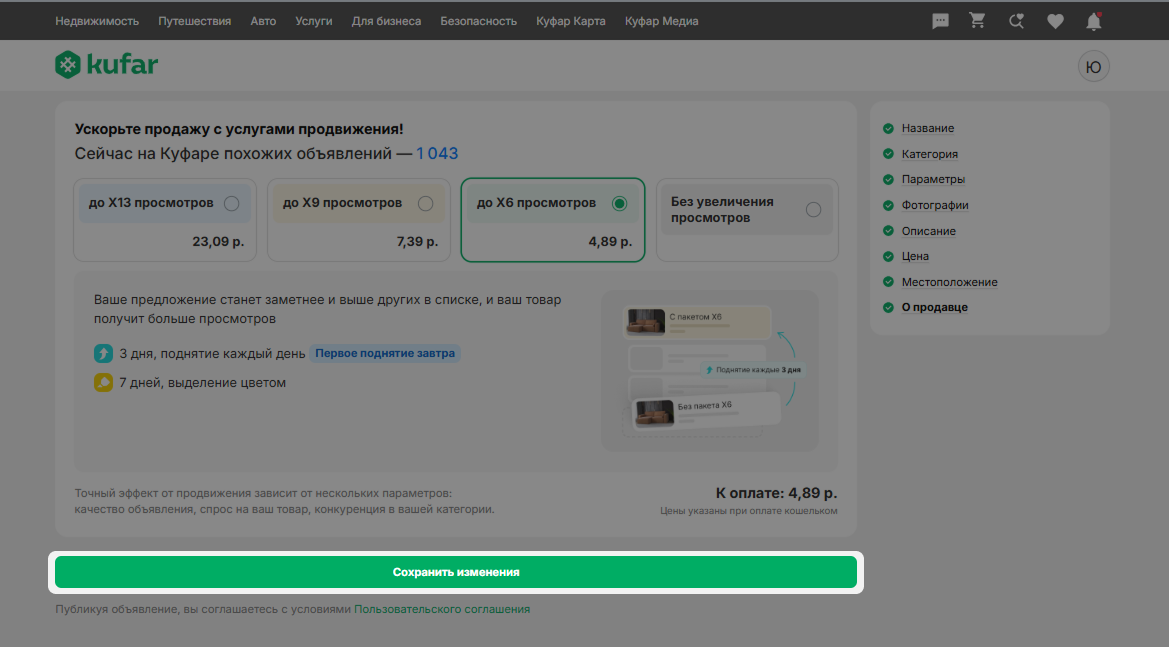Screen dimensions: 1169x647
Task: Click the 7,39 р. price
Action: click(x=418, y=242)
